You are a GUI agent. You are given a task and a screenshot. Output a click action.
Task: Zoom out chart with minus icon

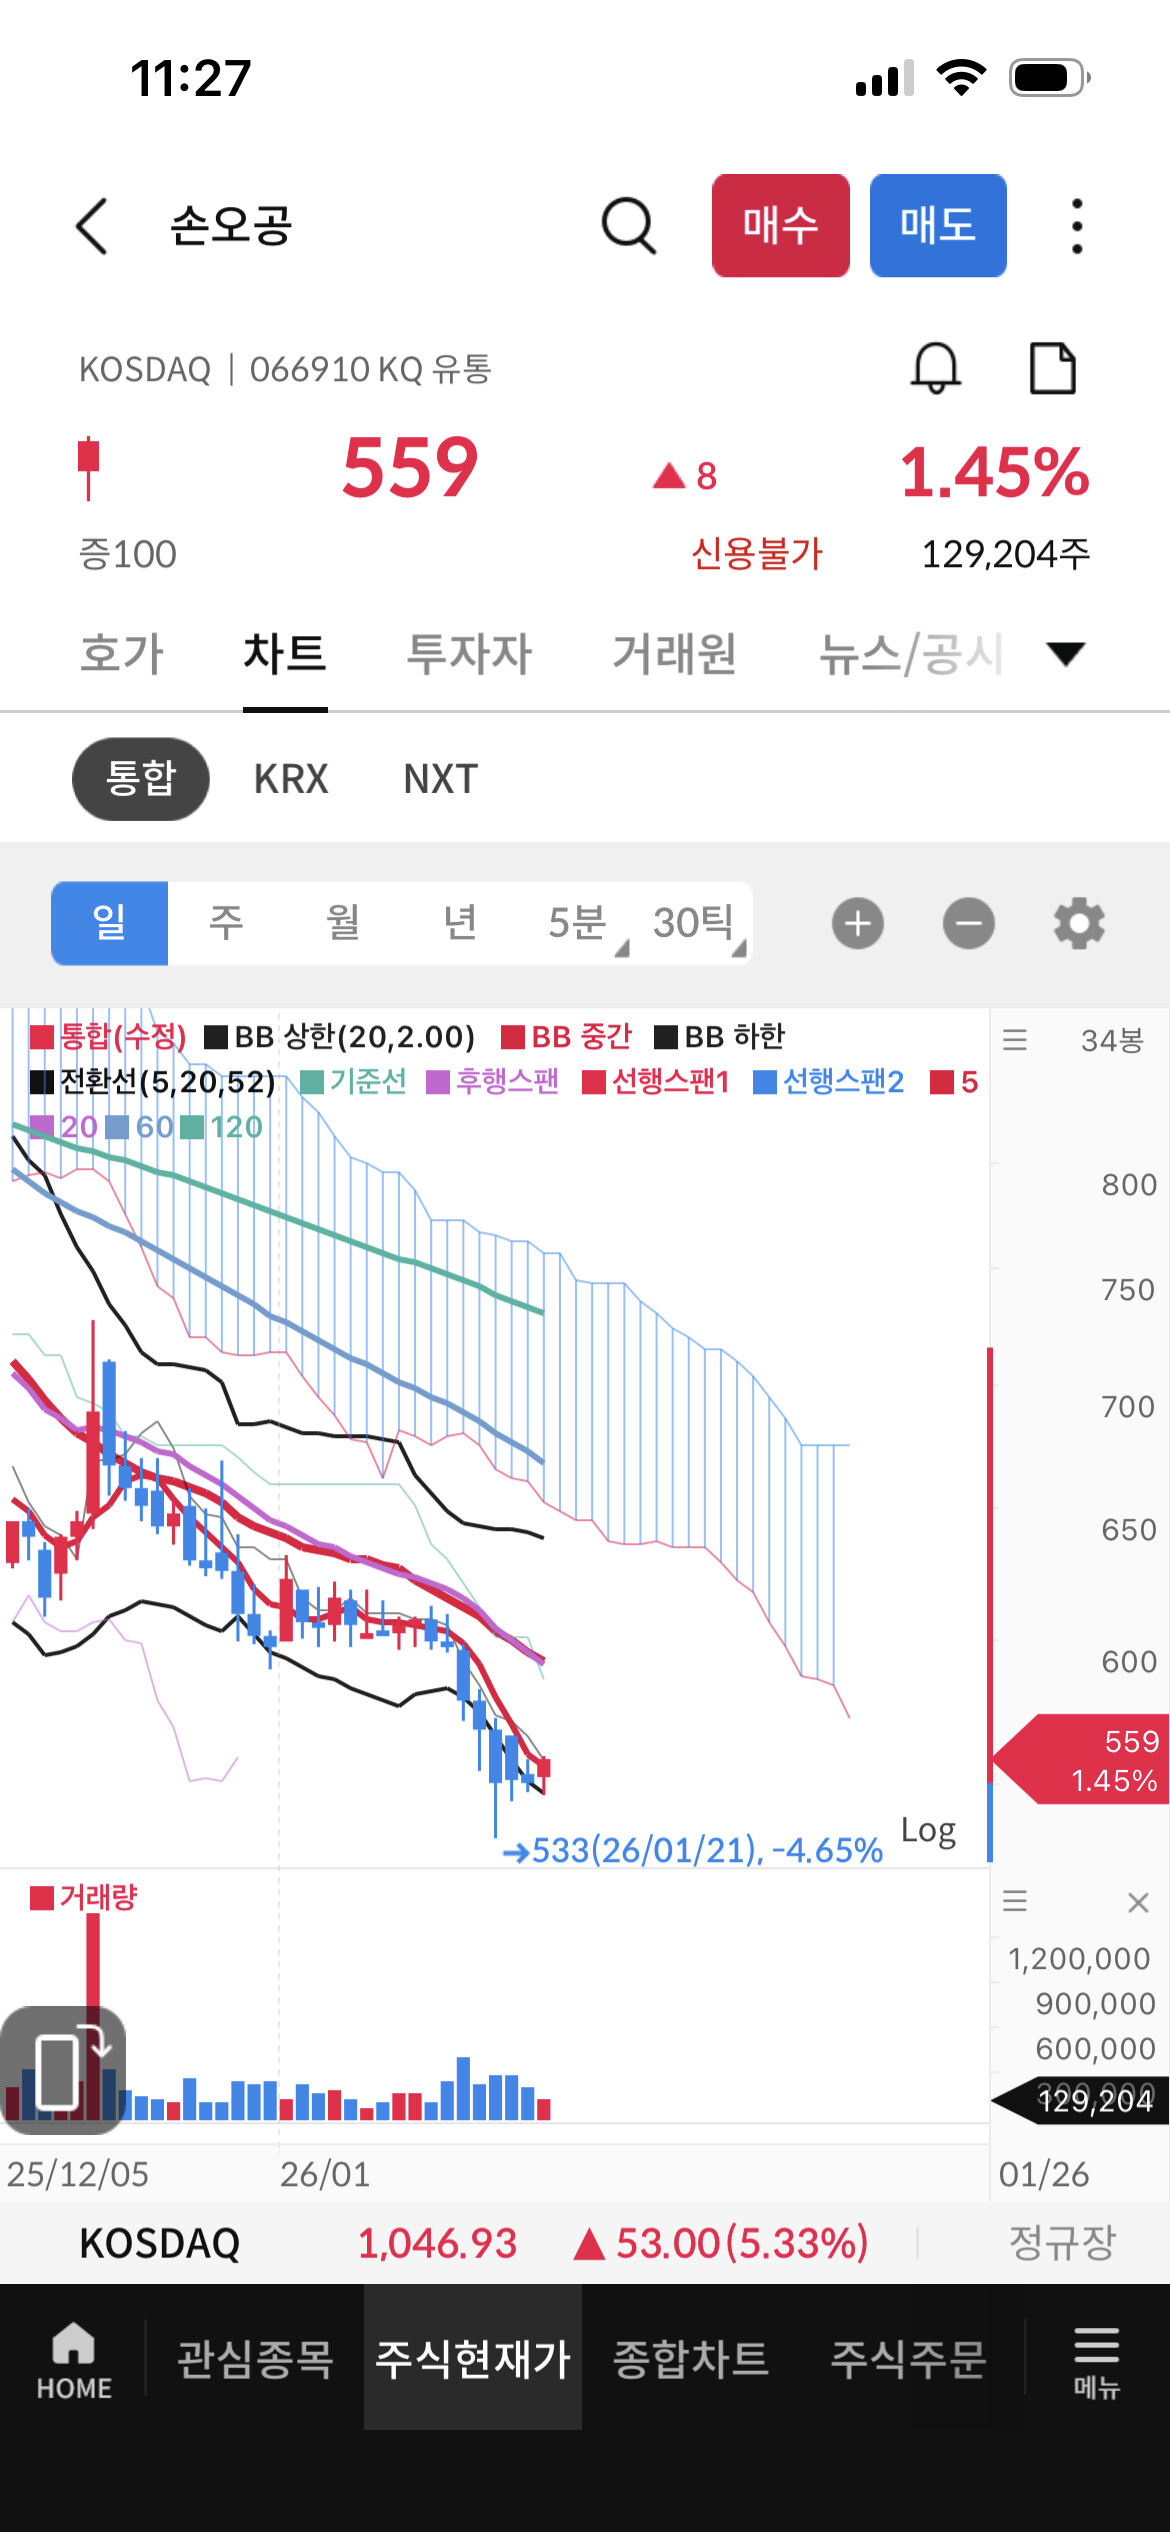pos(968,923)
